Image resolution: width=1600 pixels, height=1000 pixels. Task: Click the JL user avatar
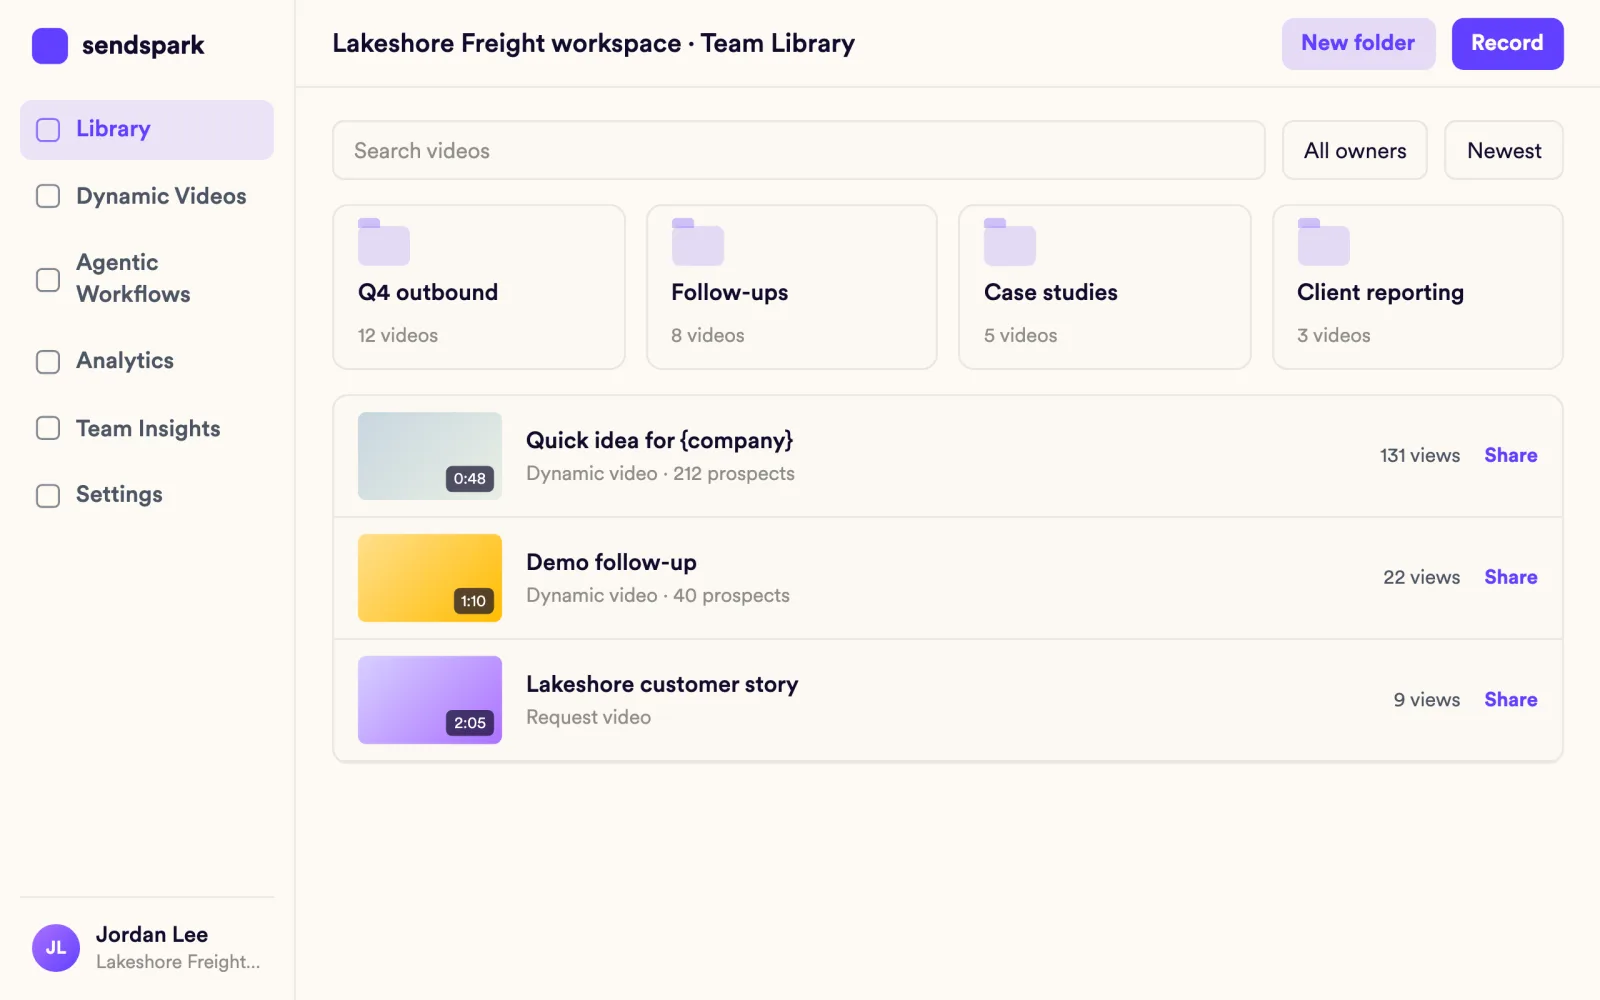56,948
